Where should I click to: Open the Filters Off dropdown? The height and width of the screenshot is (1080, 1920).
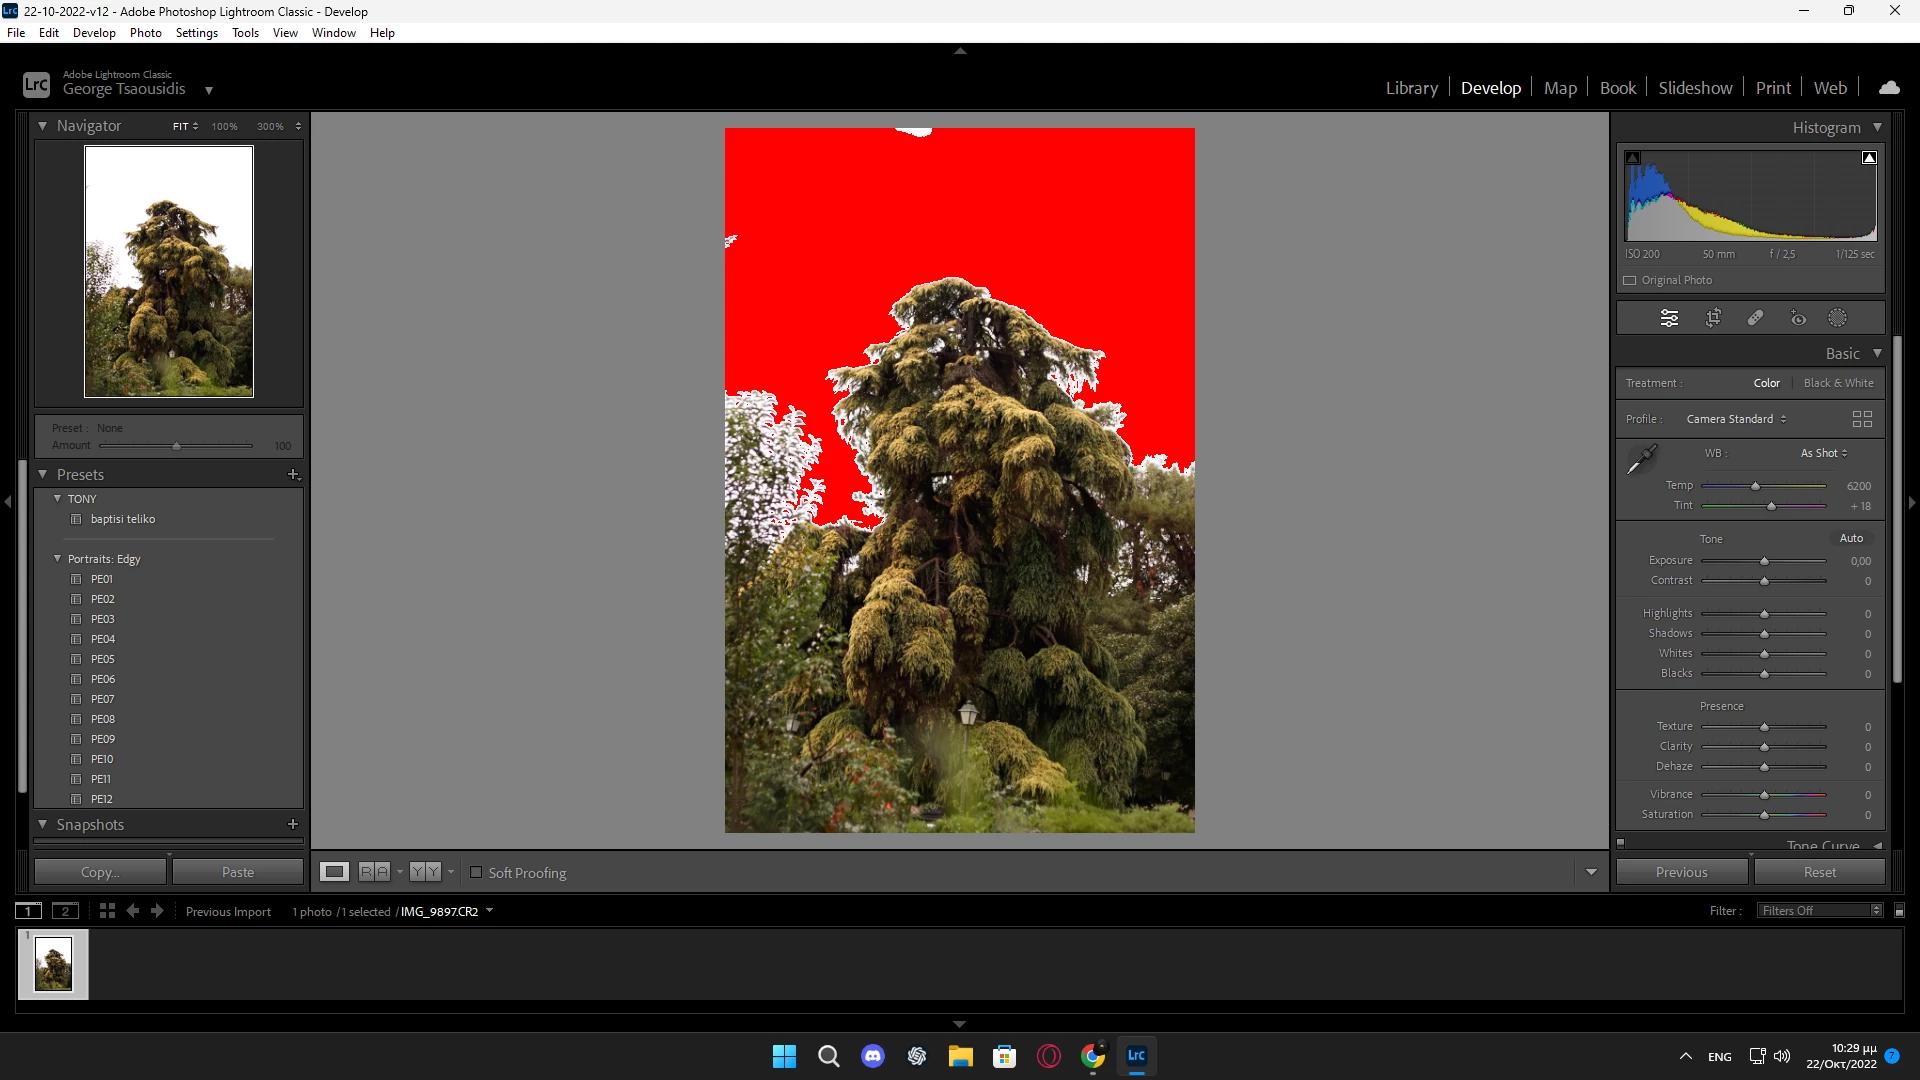tap(1821, 911)
